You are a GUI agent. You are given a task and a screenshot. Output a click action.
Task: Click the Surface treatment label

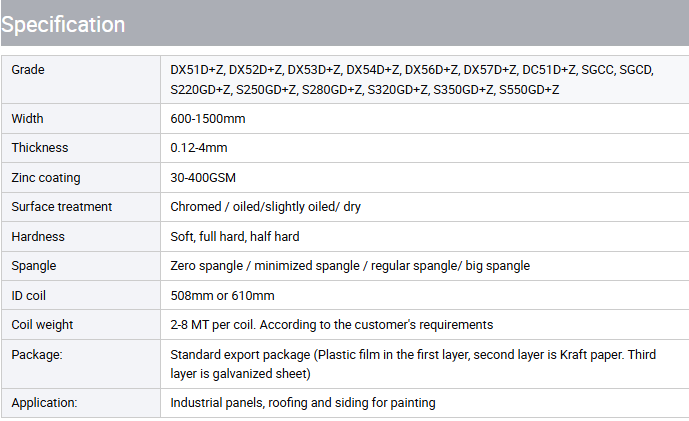(62, 207)
